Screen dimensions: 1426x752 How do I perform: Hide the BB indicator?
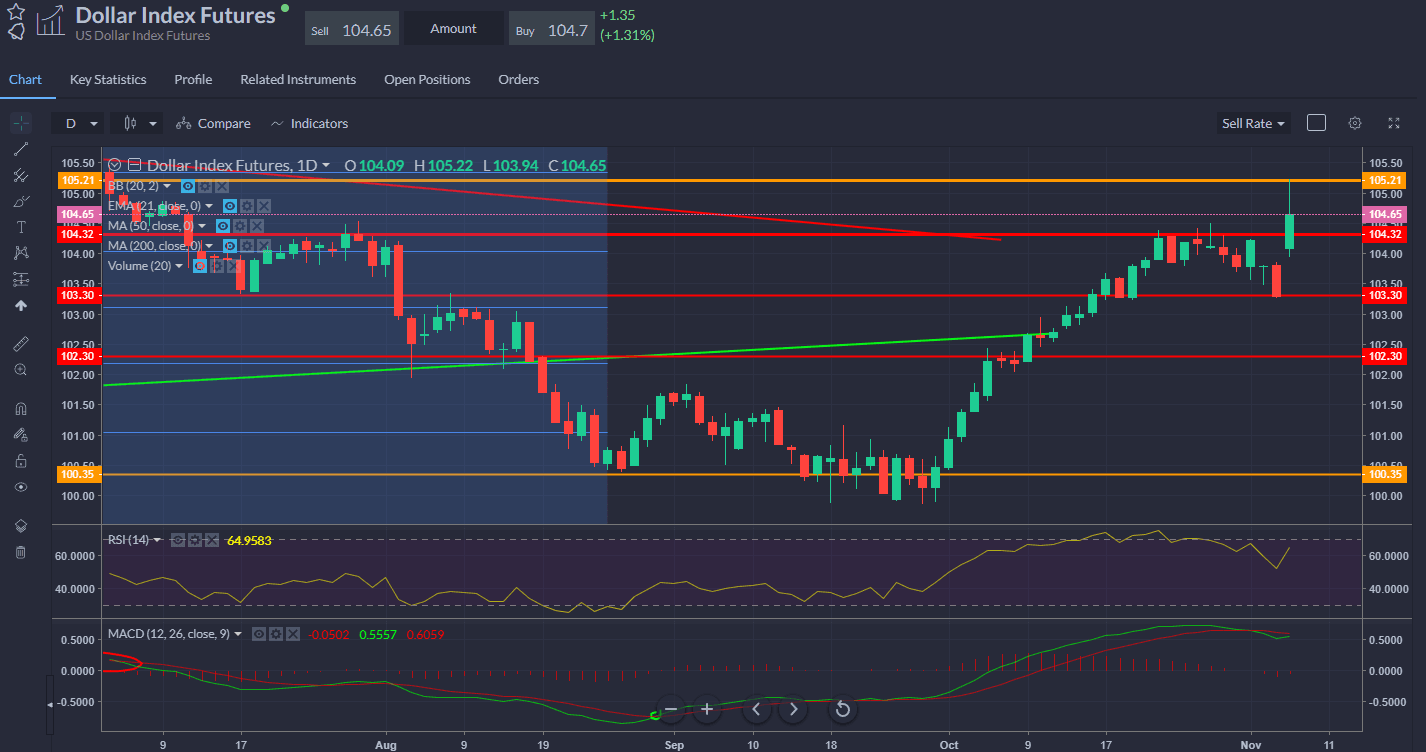click(187, 186)
